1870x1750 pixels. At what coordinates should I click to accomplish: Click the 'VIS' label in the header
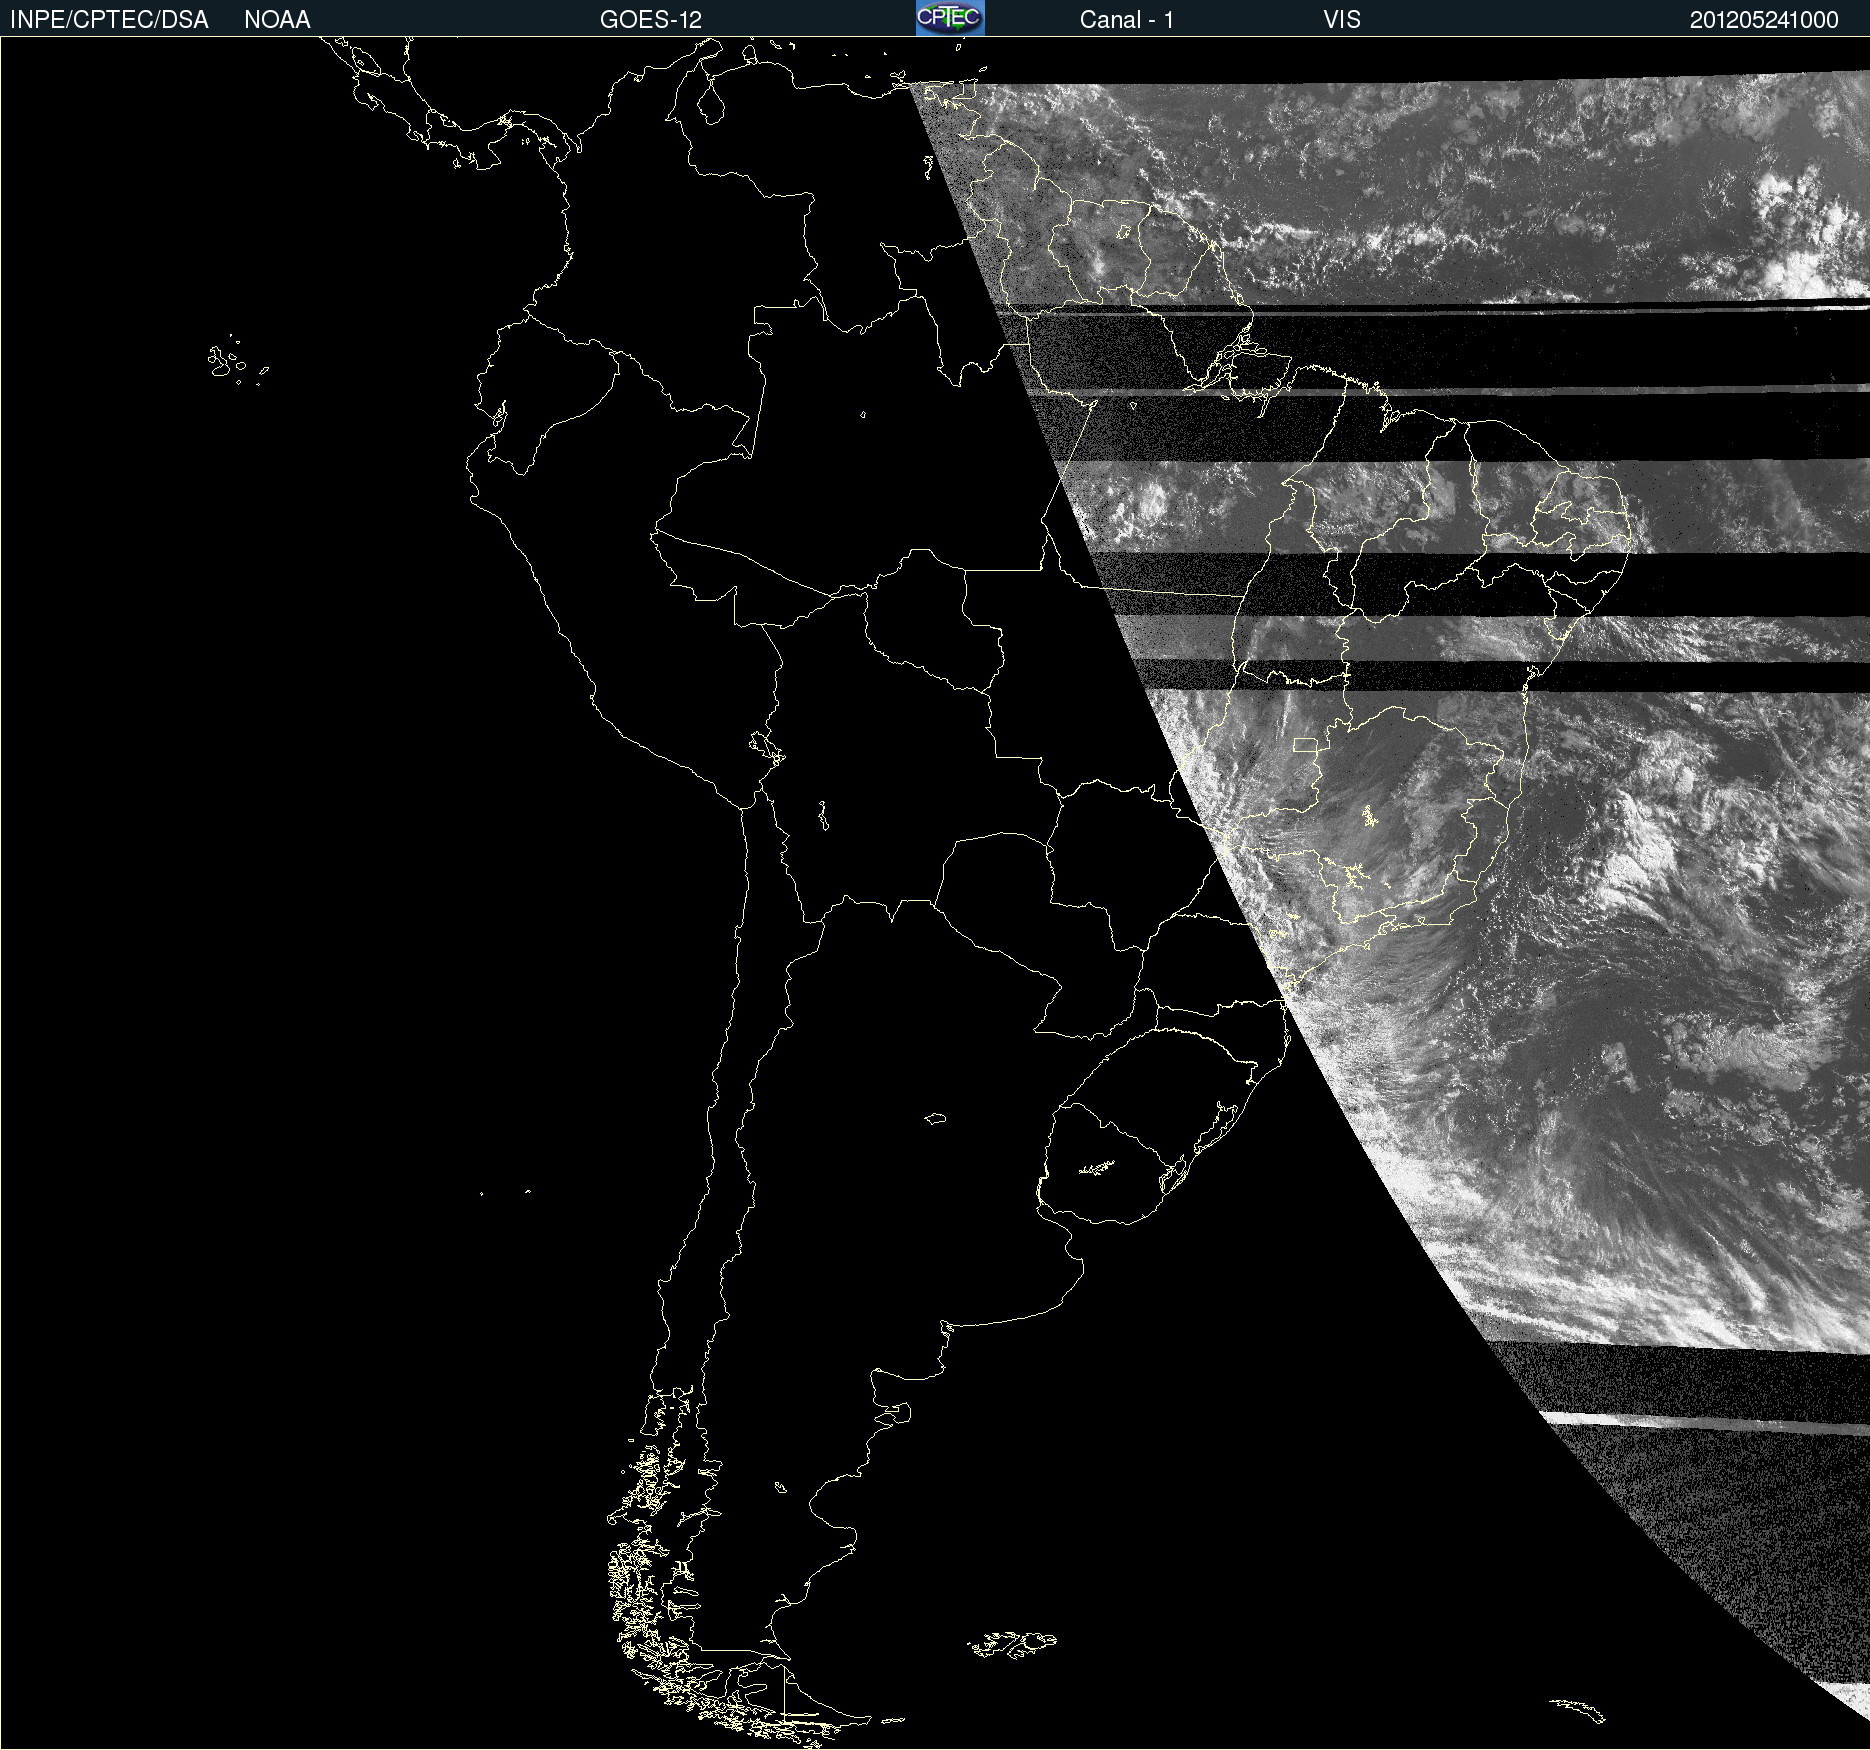pos(1342,20)
